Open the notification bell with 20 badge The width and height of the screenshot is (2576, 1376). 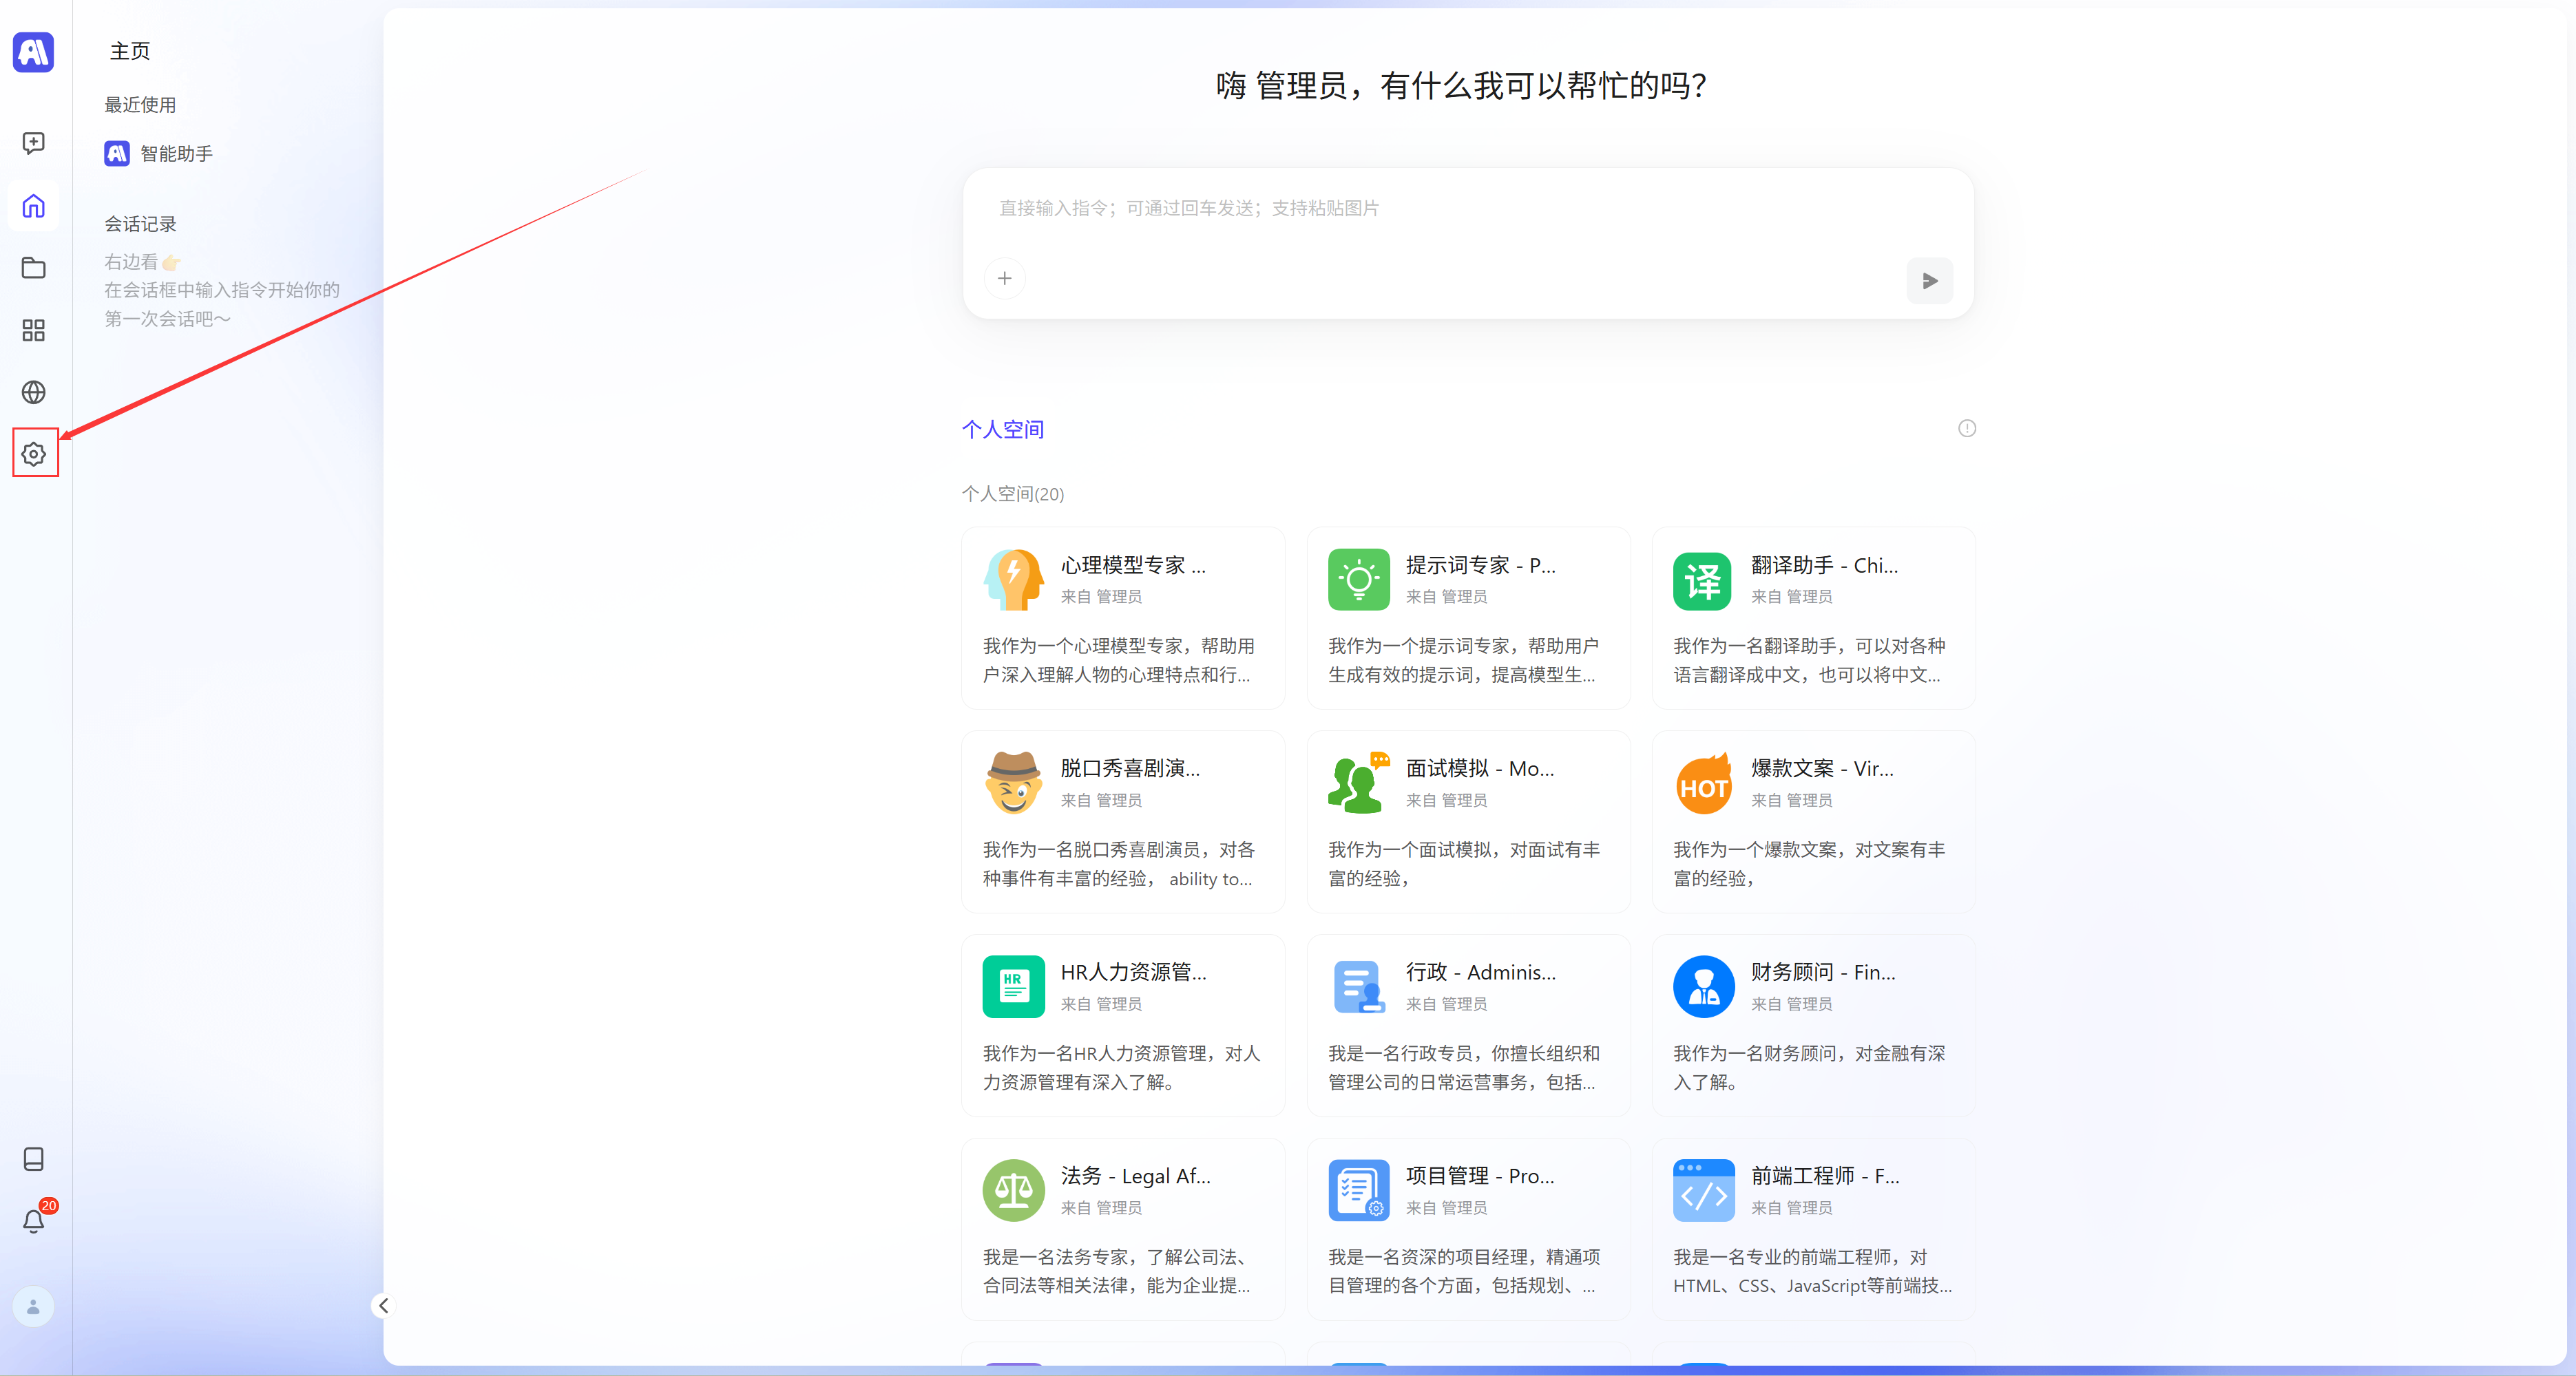[x=34, y=1221]
